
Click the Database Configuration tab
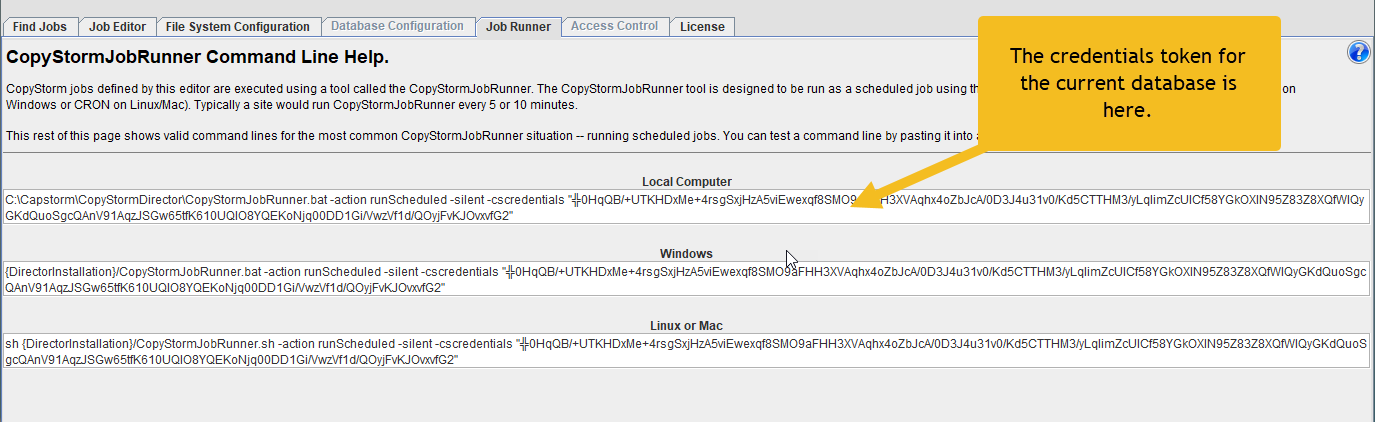point(397,26)
